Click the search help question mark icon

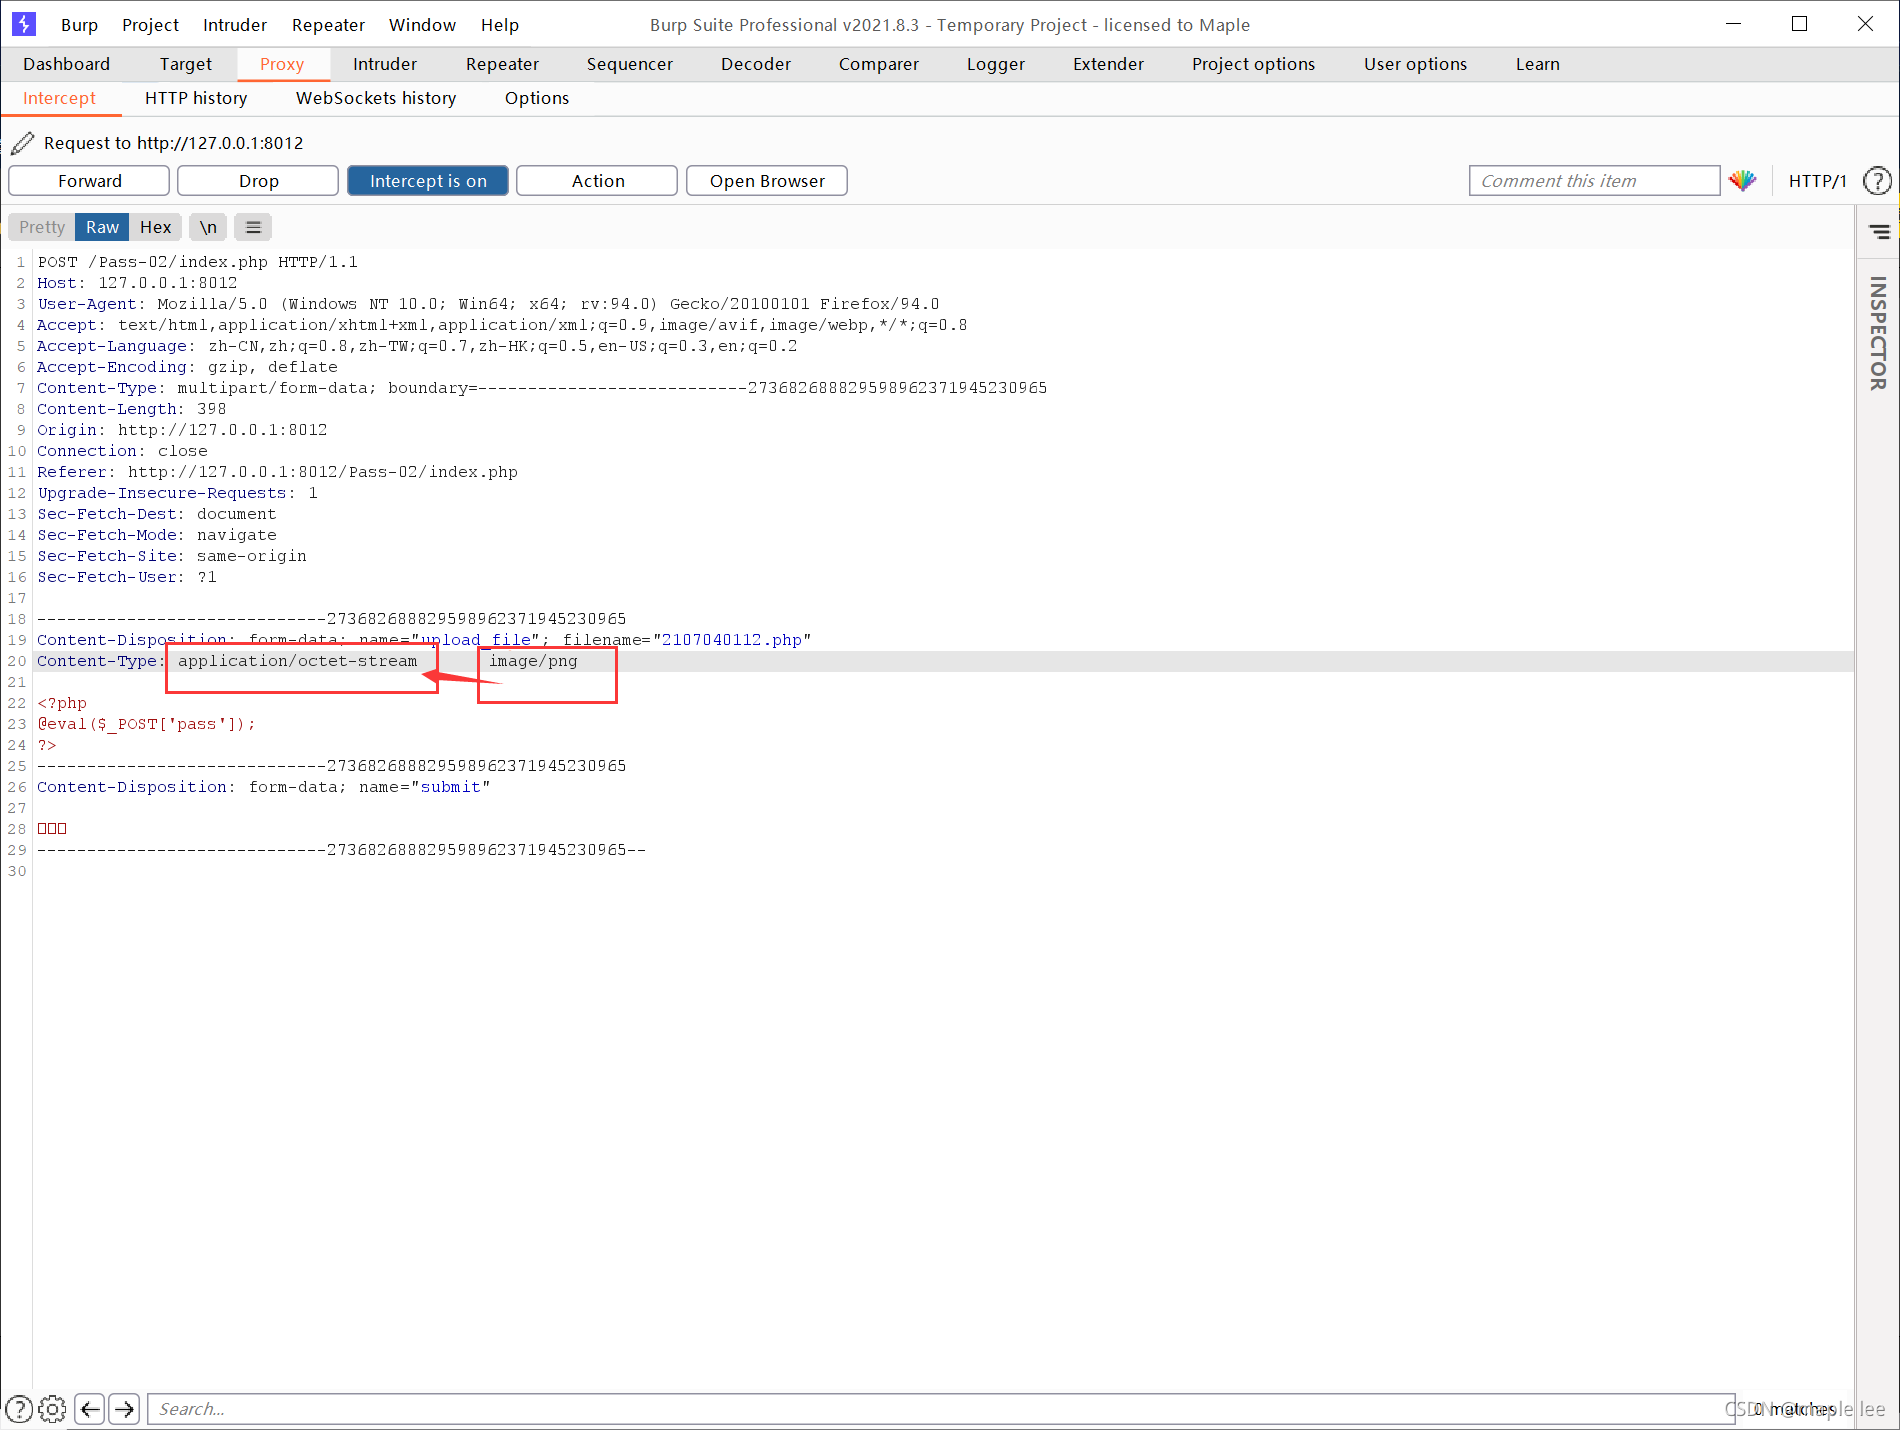coord(19,1409)
